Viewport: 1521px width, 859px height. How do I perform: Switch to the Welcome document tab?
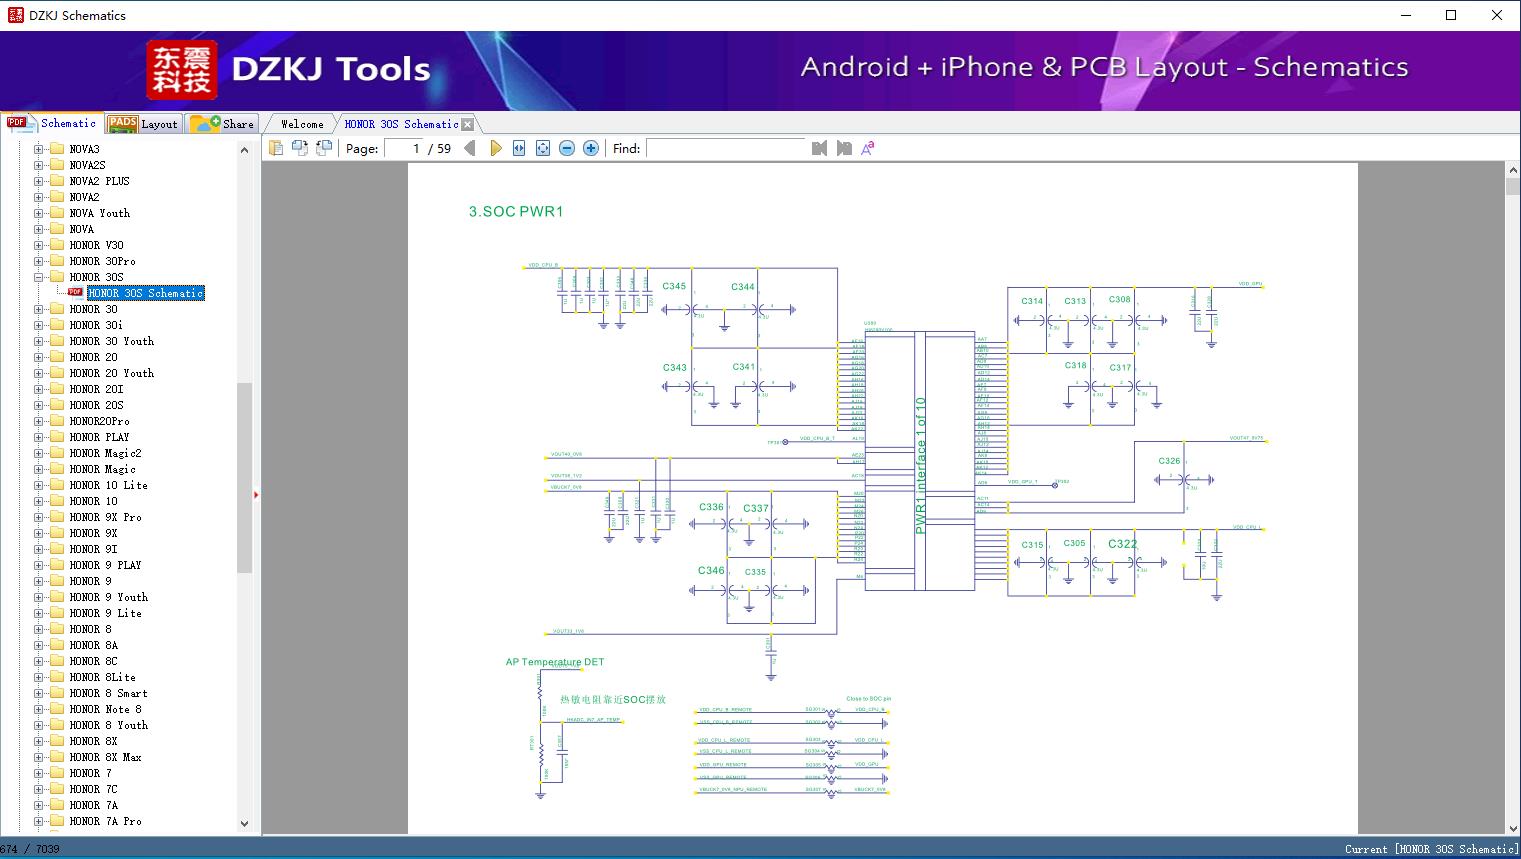click(x=302, y=124)
